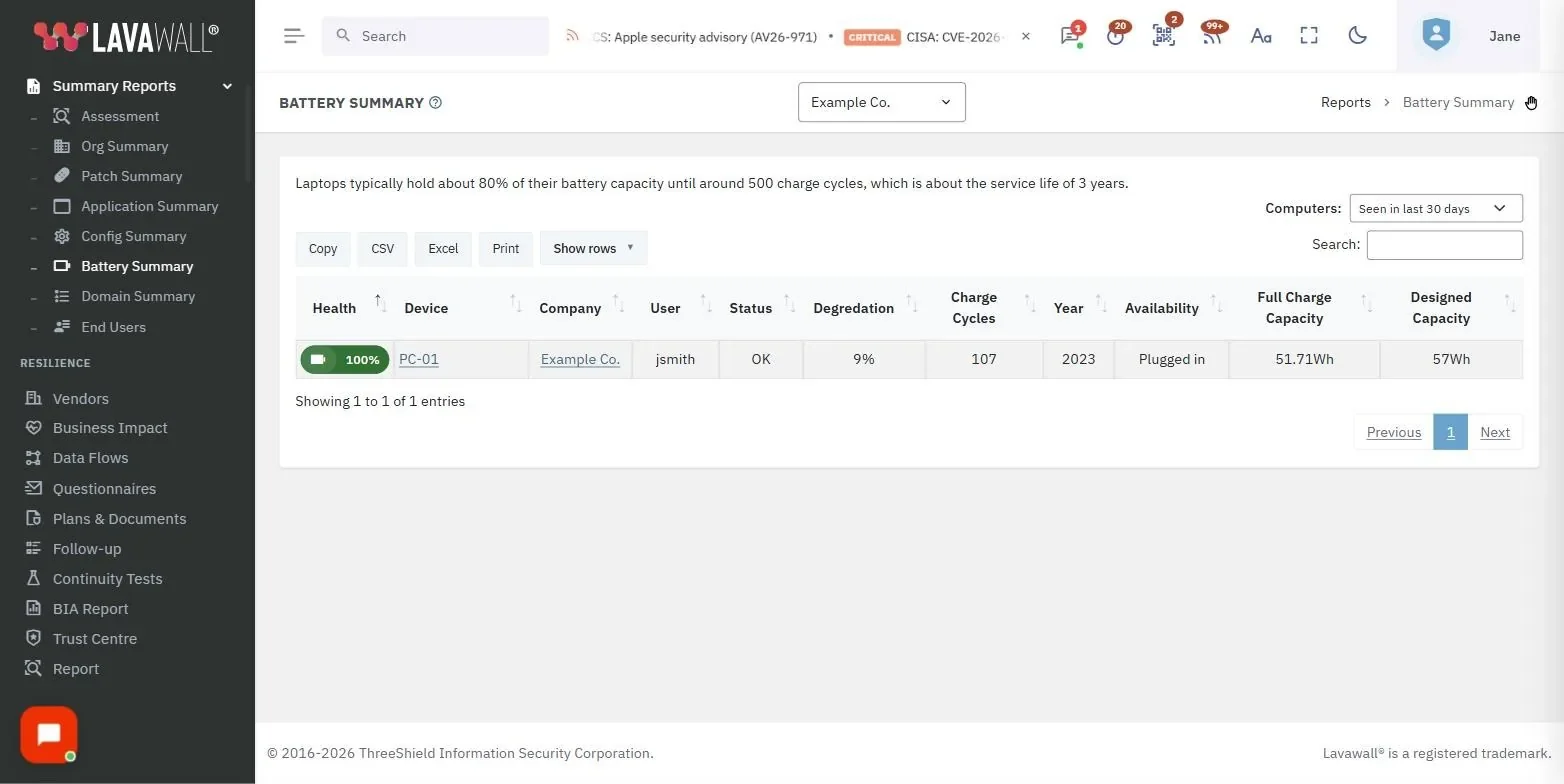Screen dimensions: 1564x784
Task: Open Patch Summary in sidebar
Action: pos(131,176)
